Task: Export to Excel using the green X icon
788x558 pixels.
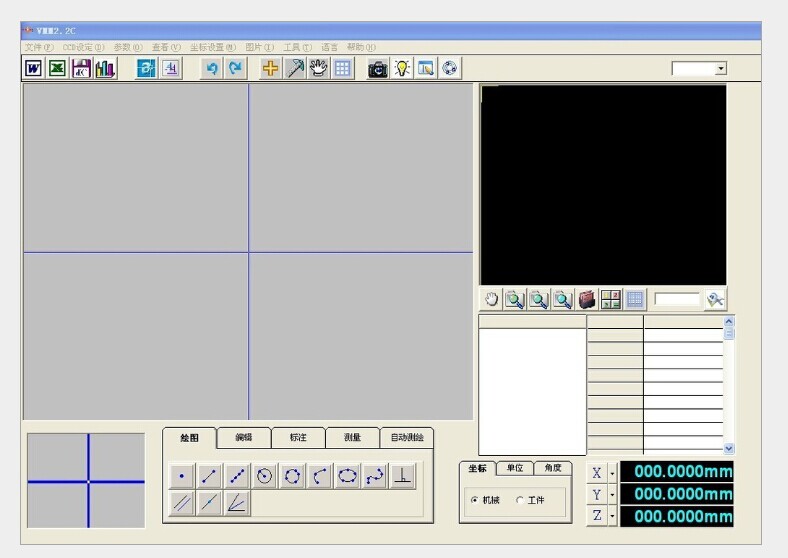Action: [x=57, y=68]
